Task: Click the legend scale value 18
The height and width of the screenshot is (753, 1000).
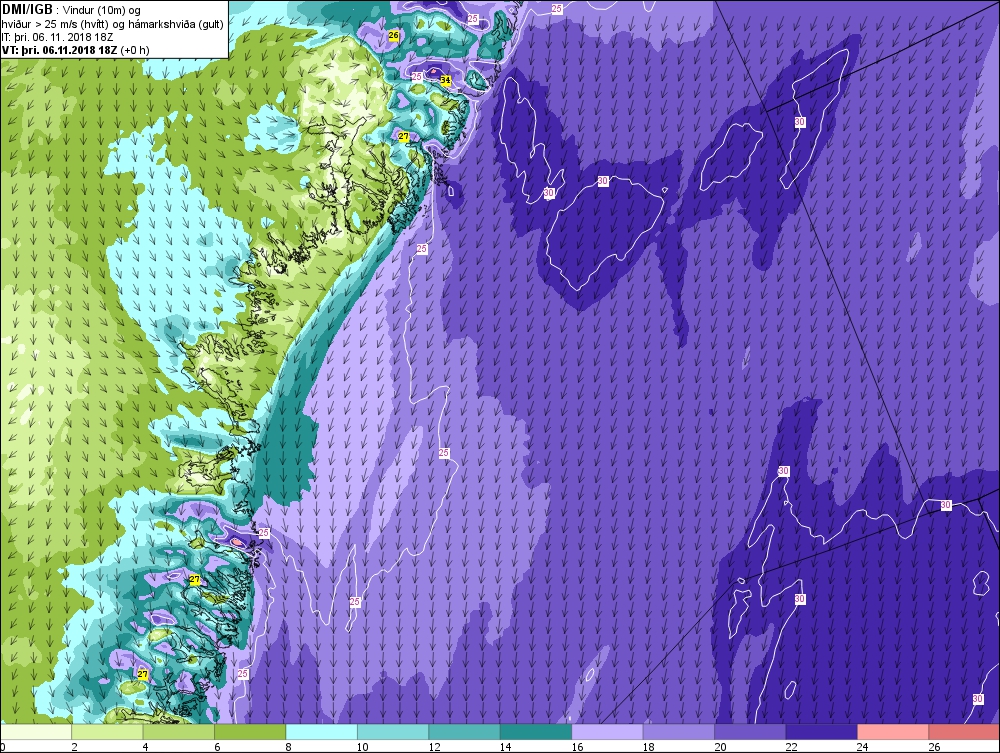Action: click(649, 747)
